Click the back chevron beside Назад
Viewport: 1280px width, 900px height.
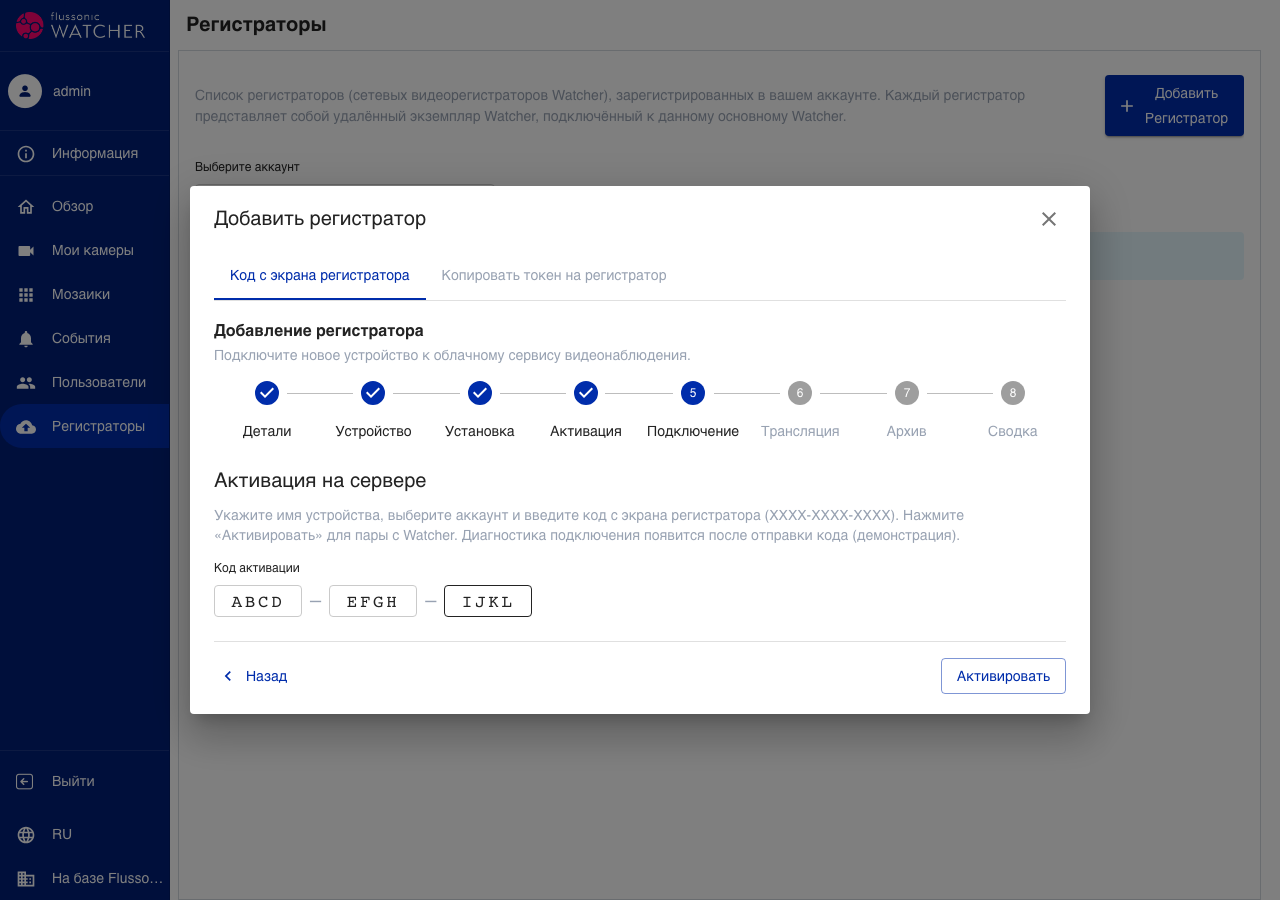[228, 676]
